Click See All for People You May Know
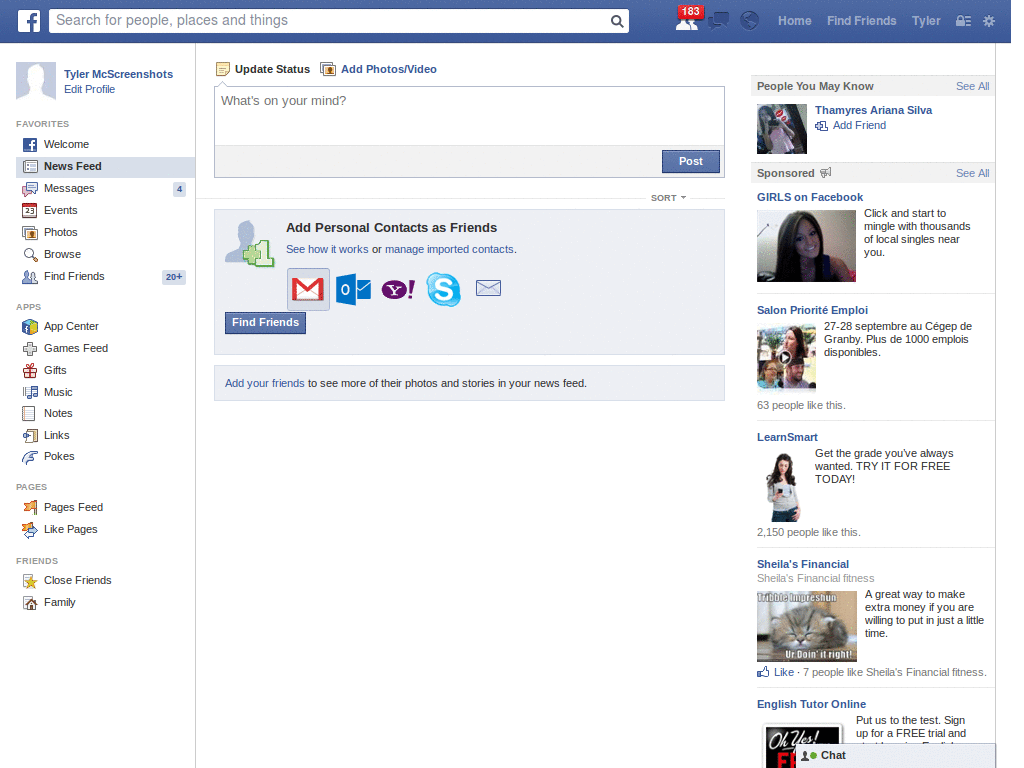 [x=972, y=86]
